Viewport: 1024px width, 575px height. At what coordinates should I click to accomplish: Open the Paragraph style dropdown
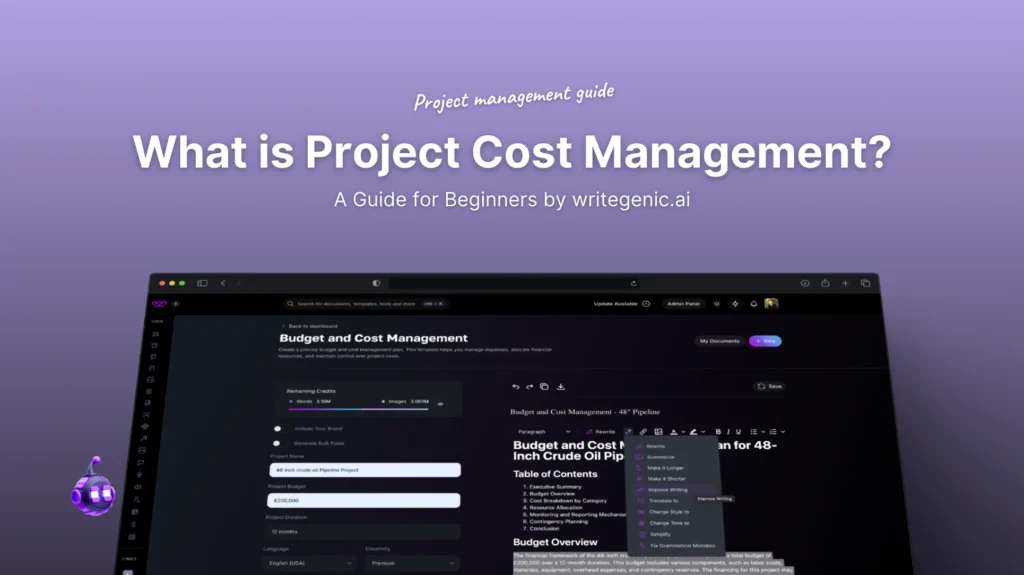[x=543, y=432]
